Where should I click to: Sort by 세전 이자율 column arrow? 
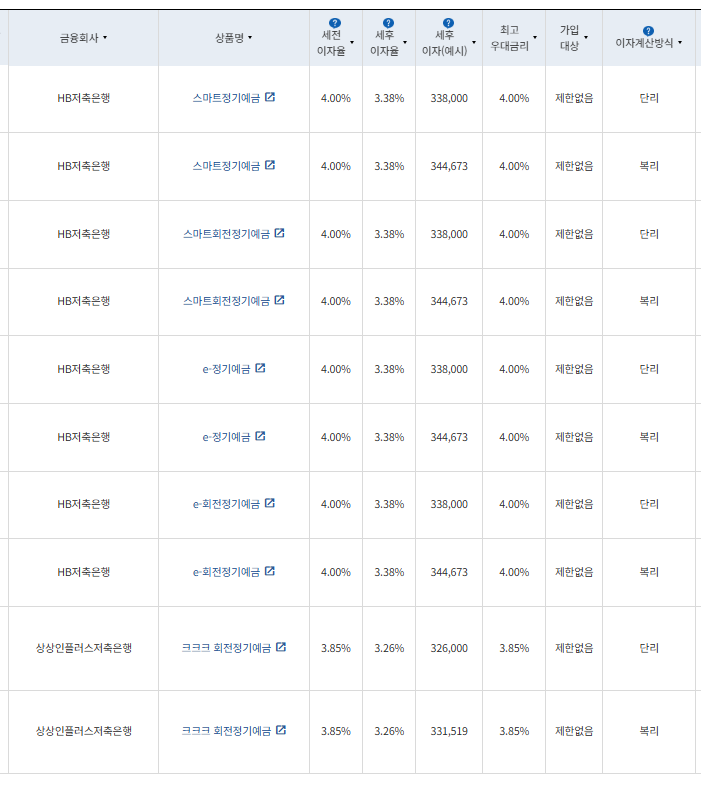coord(352,43)
